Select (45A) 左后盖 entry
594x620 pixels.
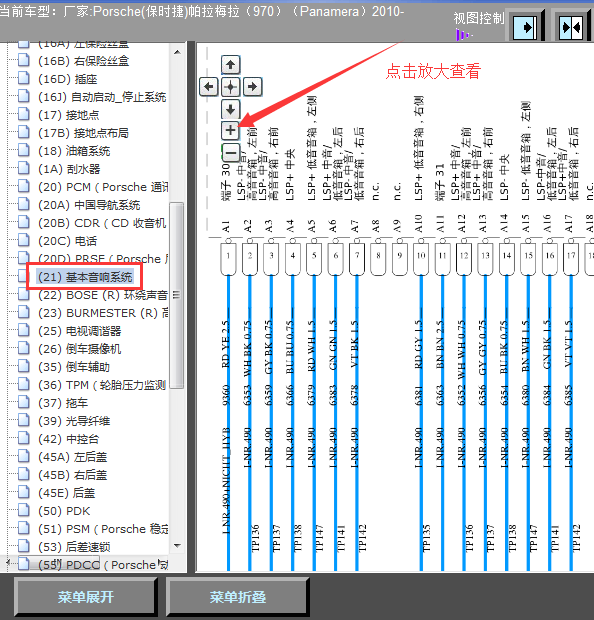click(72, 457)
